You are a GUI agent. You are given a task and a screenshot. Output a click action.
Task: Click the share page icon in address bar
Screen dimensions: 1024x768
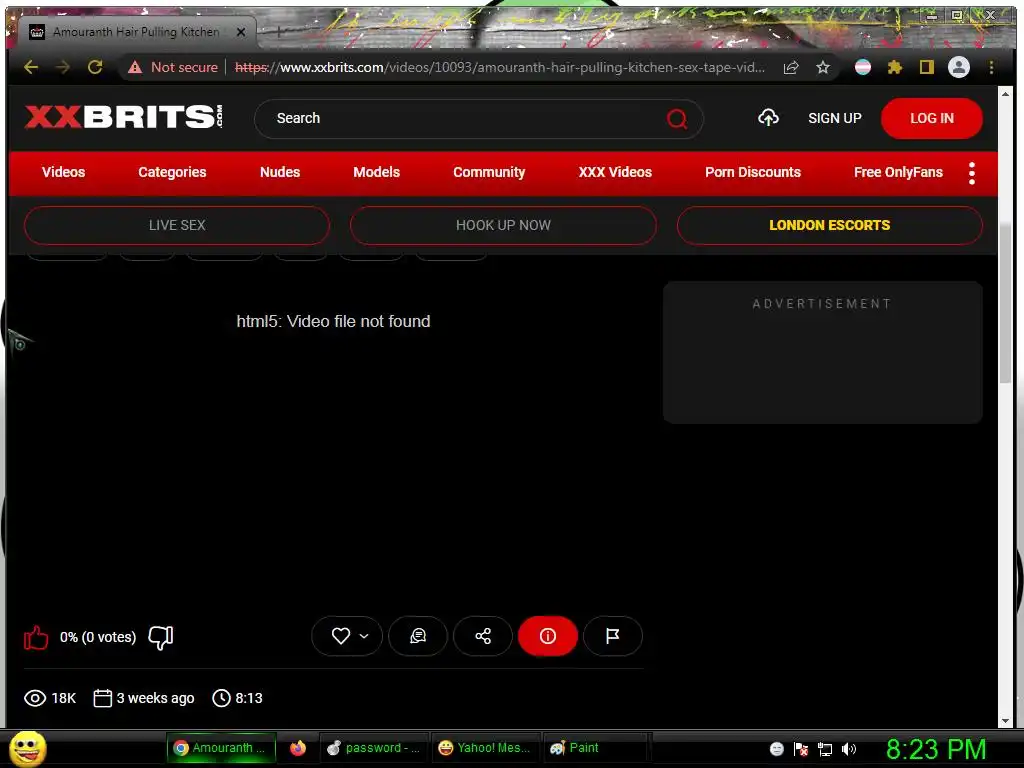(x=791, y=67)
